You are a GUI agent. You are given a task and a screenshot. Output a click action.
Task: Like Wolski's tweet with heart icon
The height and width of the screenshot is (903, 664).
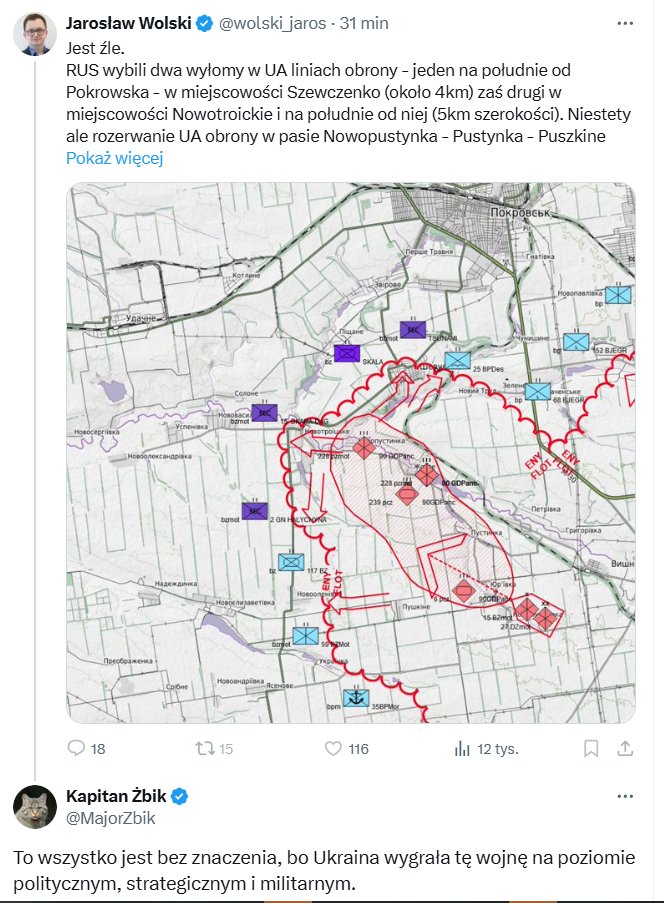click(333, 748)
